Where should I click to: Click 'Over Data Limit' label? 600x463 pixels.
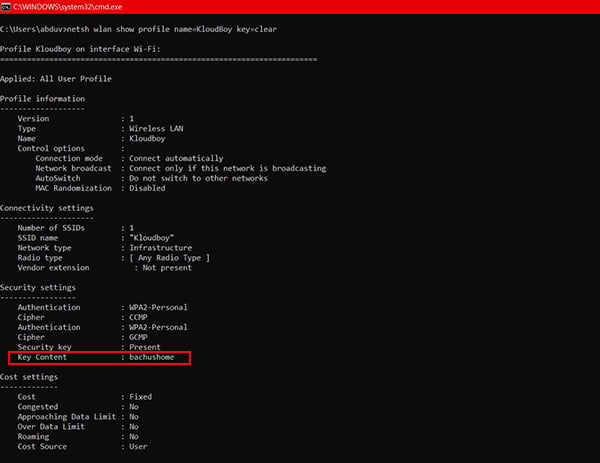pyautogui.click(x=51, y=427)
